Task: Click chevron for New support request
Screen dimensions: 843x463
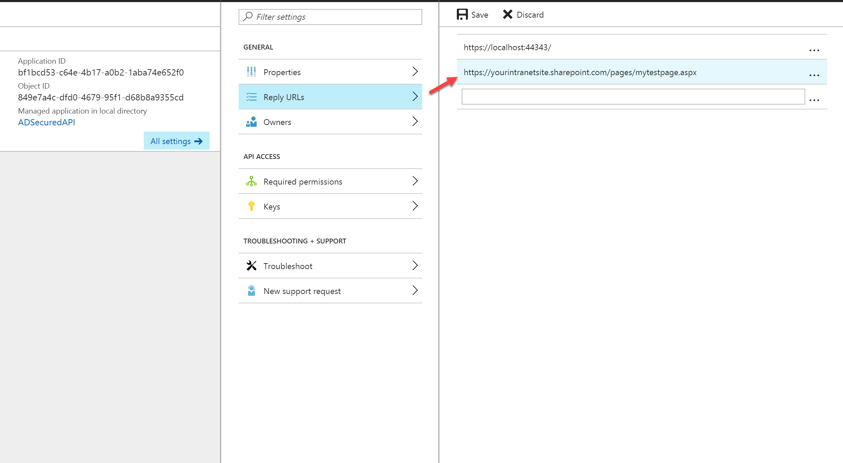Action: pos(415,290)
